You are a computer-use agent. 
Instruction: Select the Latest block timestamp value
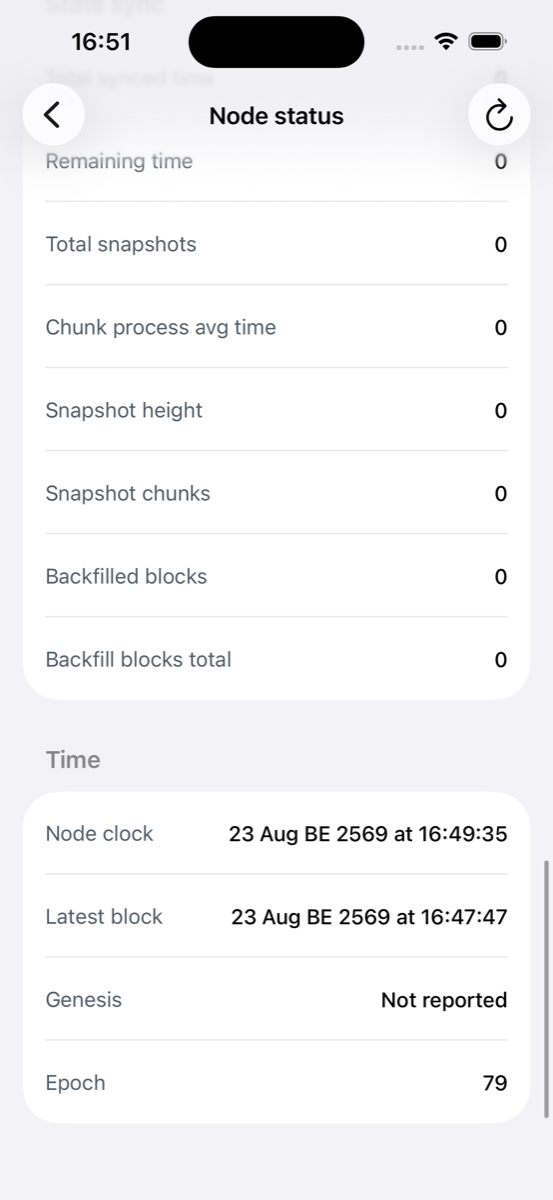pyautogui.click(x=369, y=916)
